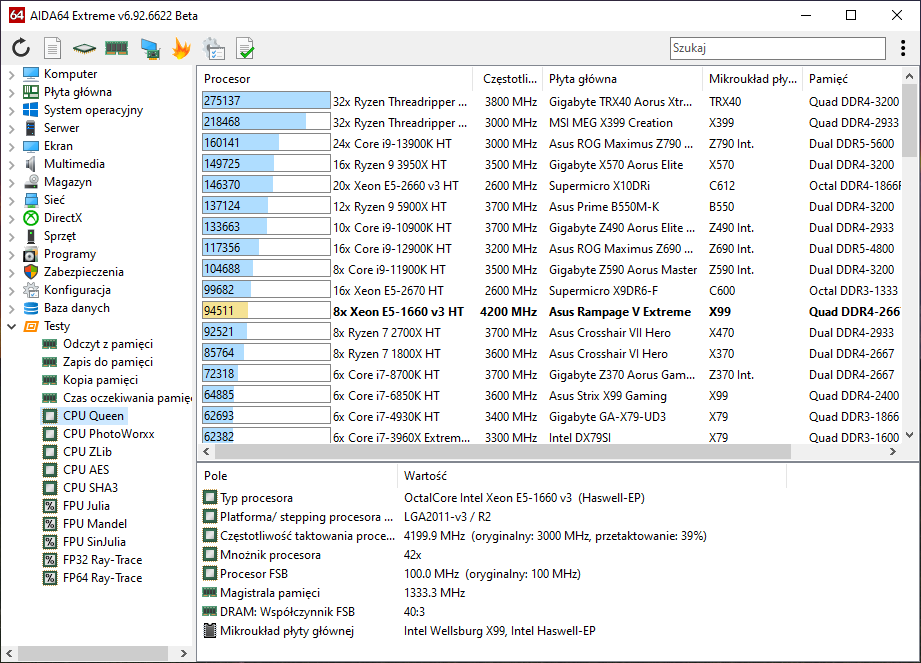The width and height of the screenshot is (921, 663).
Task: Open the gear preferences toolbar icon
Action: [x=213, y=47]
